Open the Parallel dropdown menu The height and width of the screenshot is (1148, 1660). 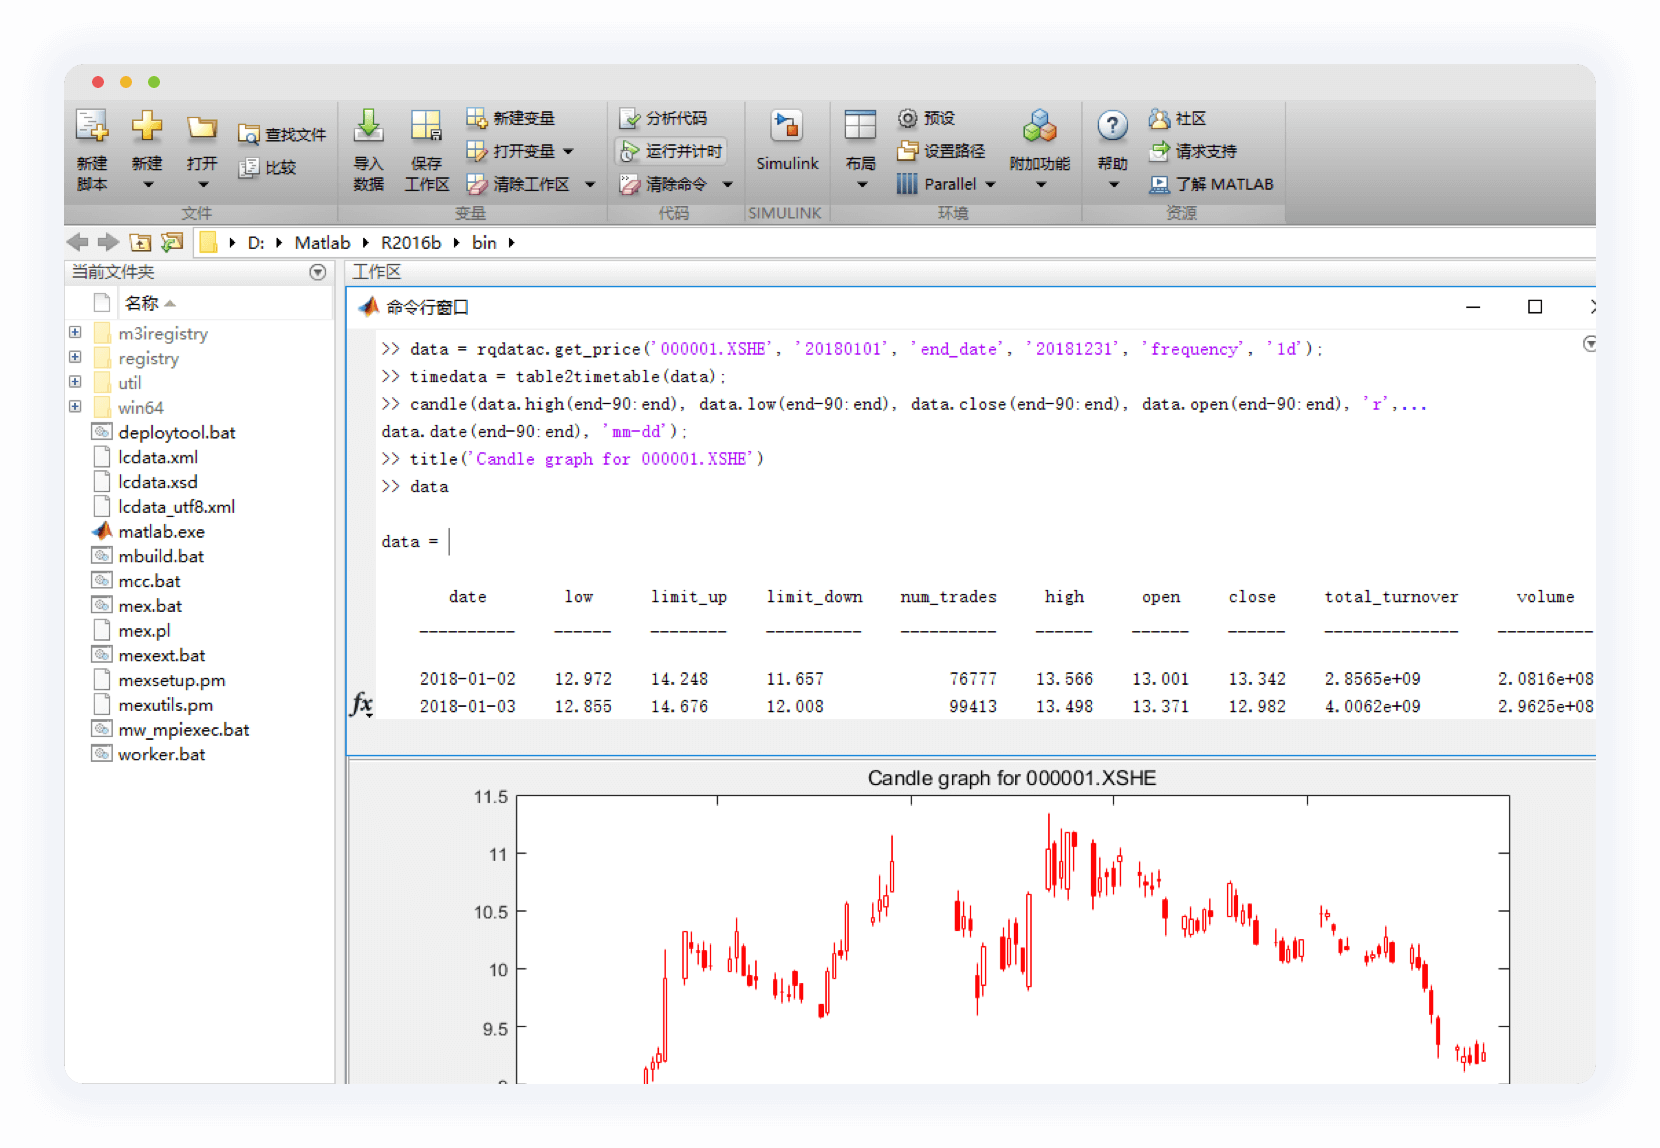pyautogui.click(x=990, y=185)
